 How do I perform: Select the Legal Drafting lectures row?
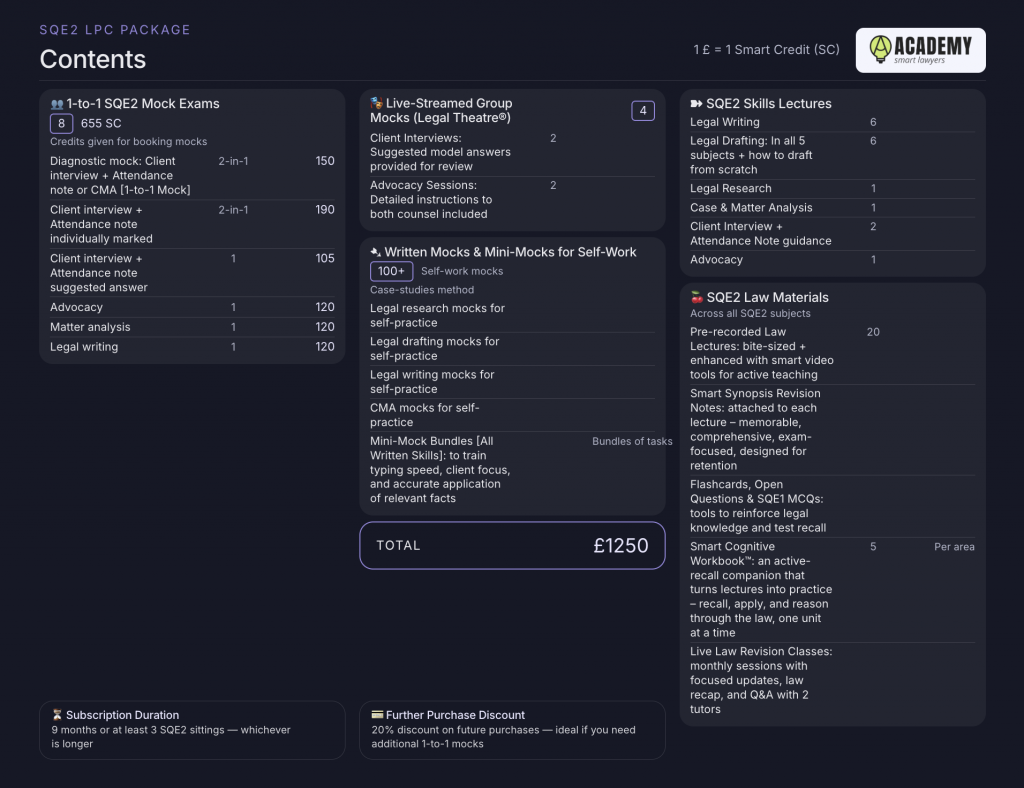click(832, 155)
